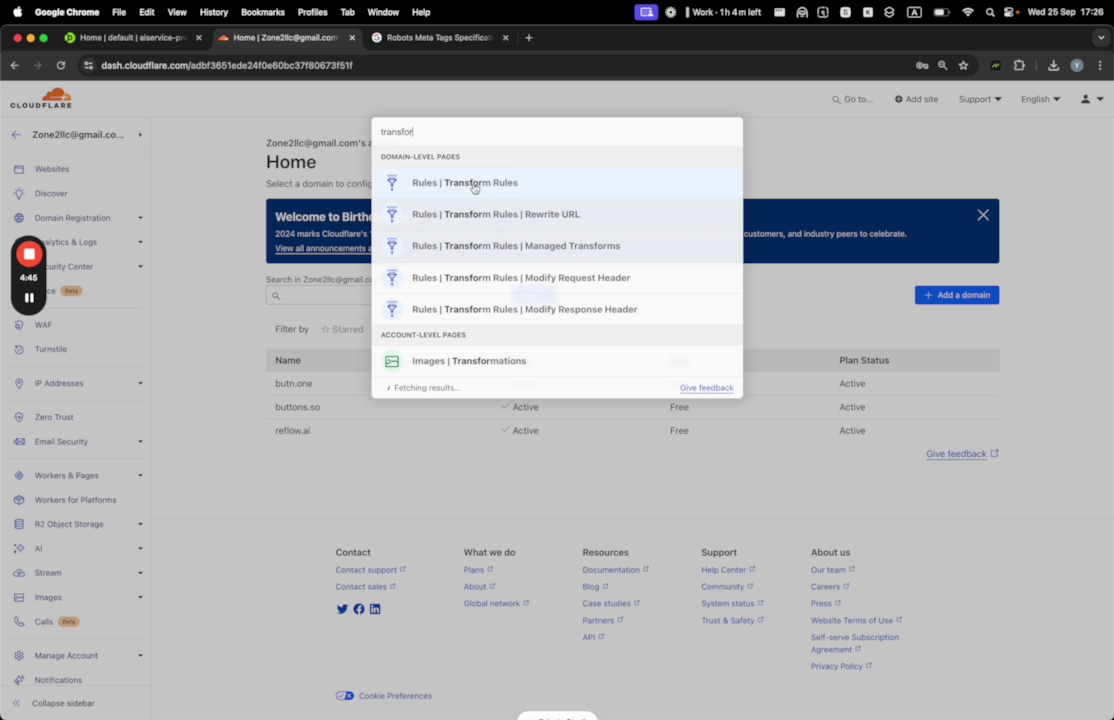Image resolution: width=1114 pixels, height=720 pixels.
Task: Open the user profile menu
Action: 1092,99
